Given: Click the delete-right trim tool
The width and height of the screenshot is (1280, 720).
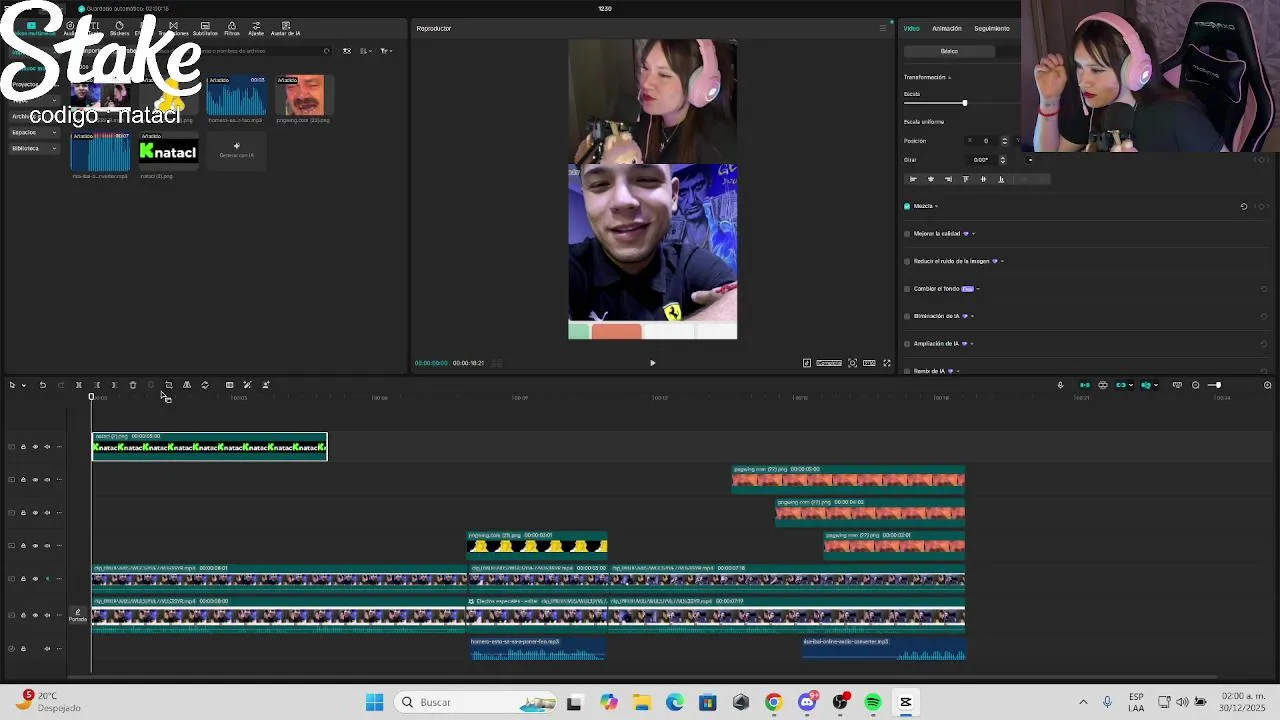Looking at the screenshot, I should pos(114,385).
